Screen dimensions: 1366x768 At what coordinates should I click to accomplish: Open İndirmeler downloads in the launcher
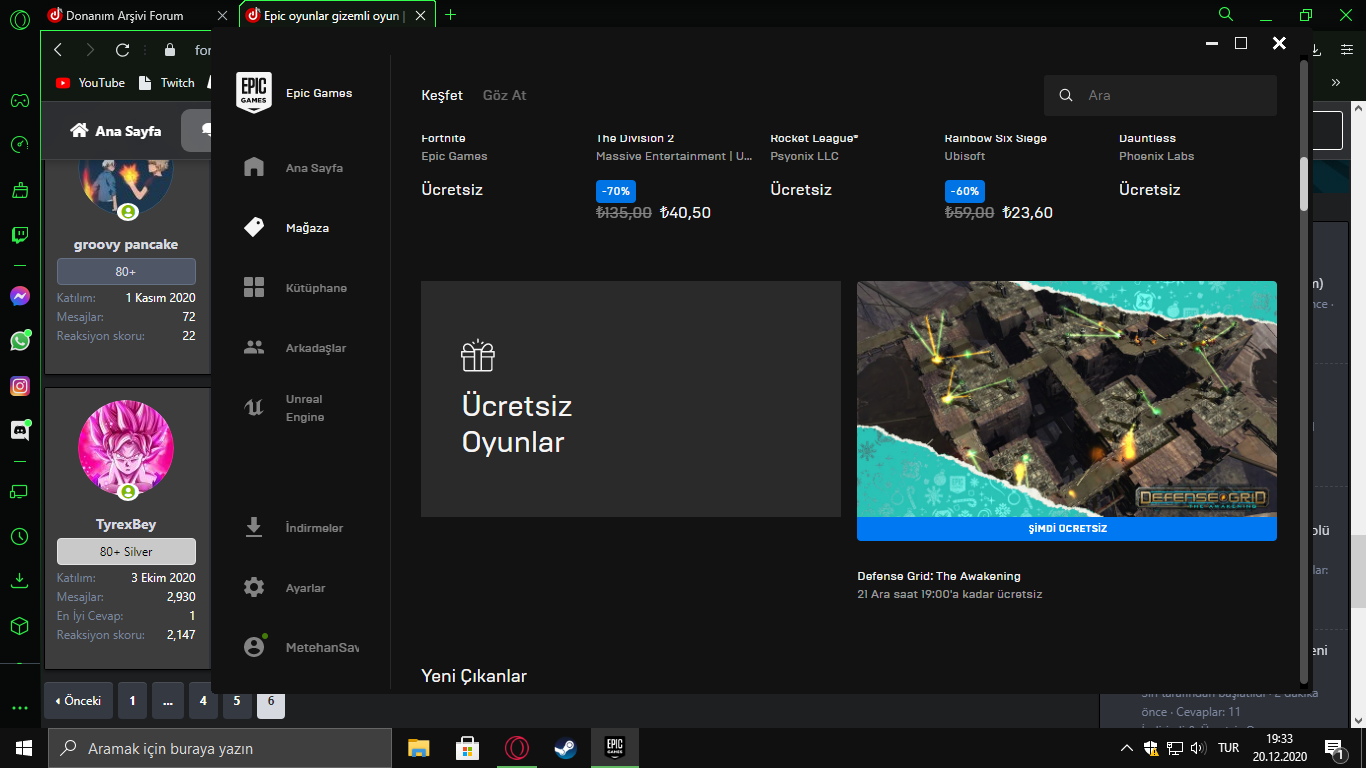pyautogui.click(x=293, y=528)
